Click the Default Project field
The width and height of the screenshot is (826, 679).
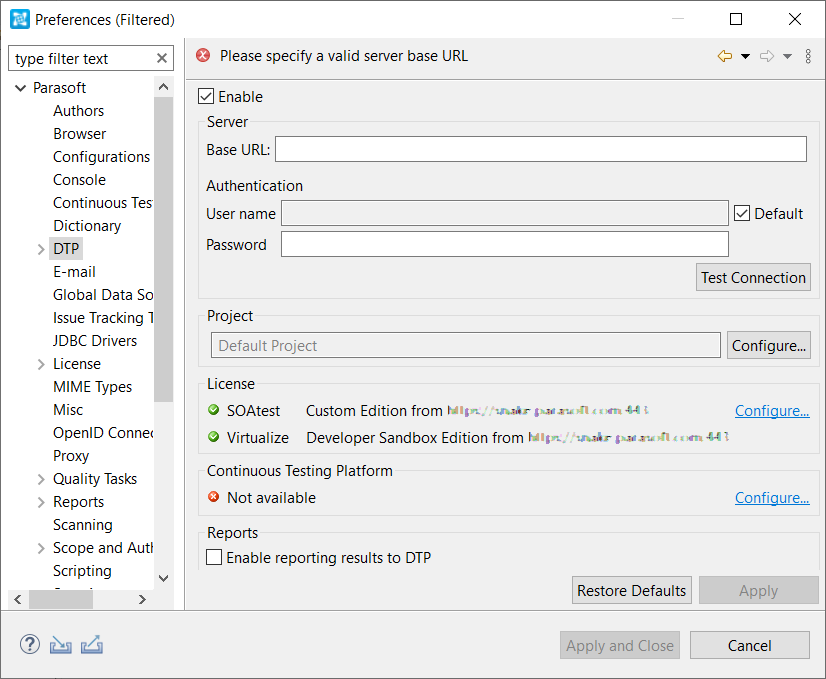(x=466, y=345)
